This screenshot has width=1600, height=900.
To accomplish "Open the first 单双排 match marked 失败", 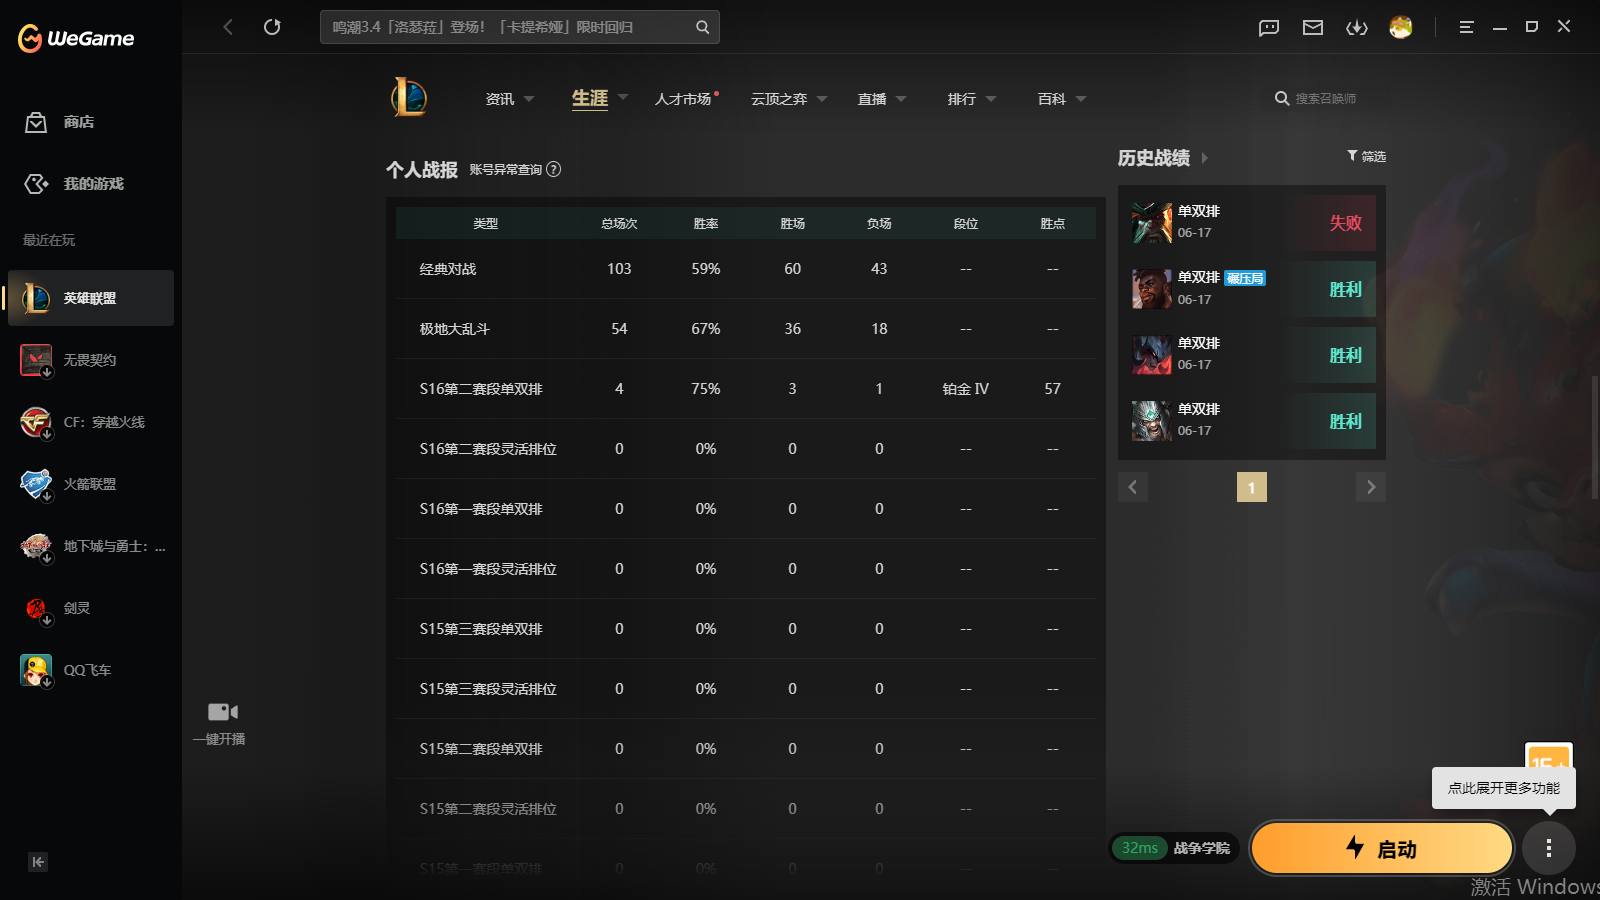I will [1252, 223].
